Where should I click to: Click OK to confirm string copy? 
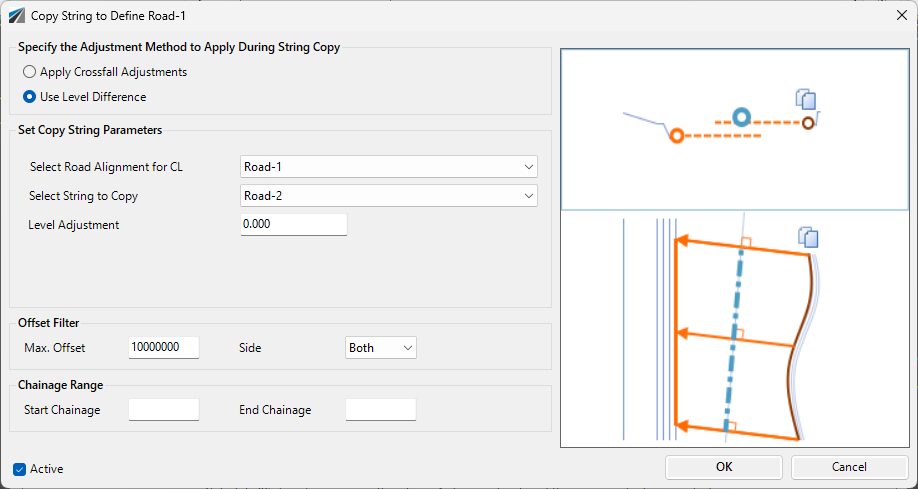coord(724,467)
